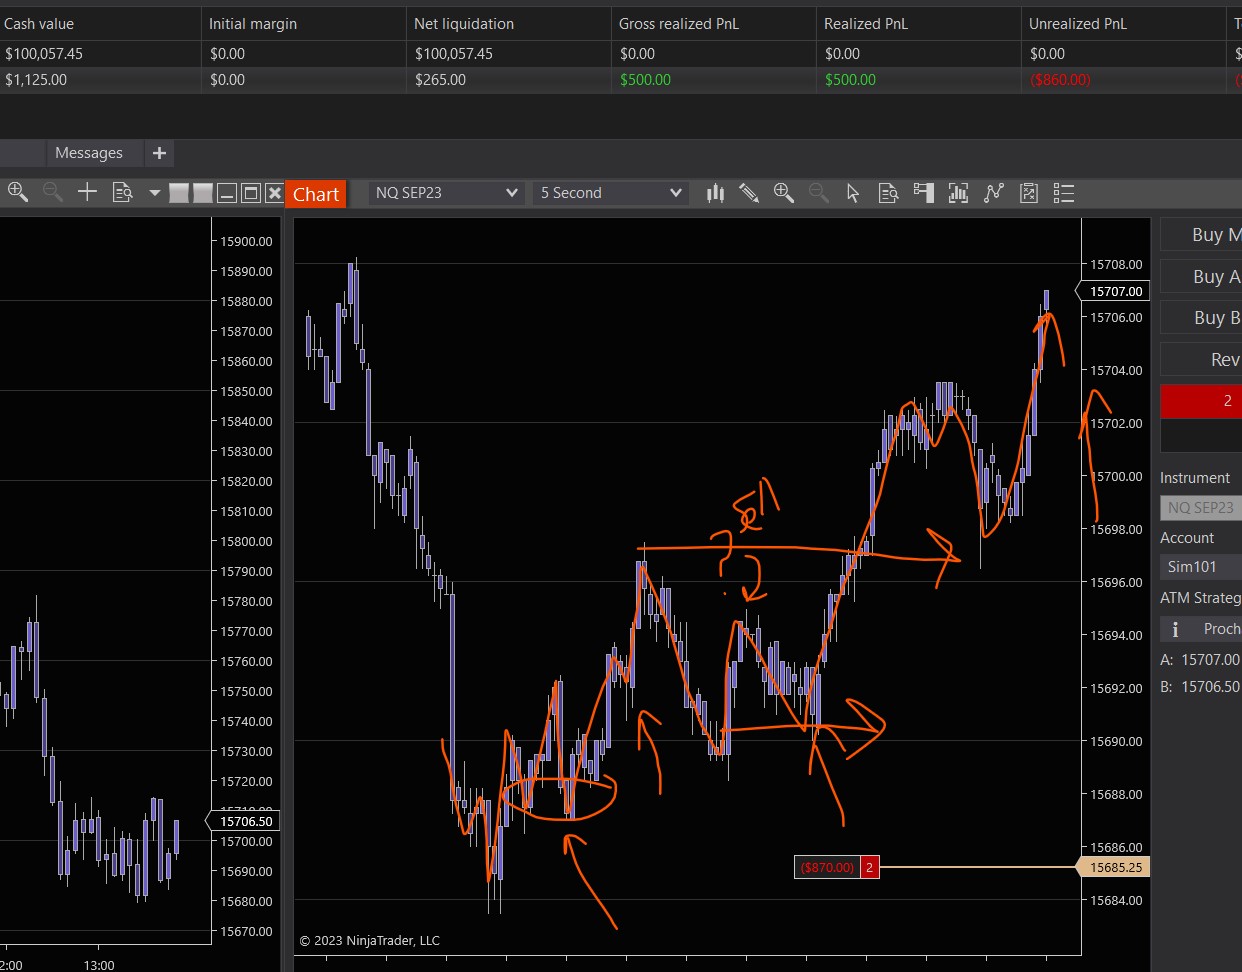The height and width of the screenshot is (972, 1242).
Task: Expand the NQ SEP23 instrument dropdown
Action: pos(446,193)
